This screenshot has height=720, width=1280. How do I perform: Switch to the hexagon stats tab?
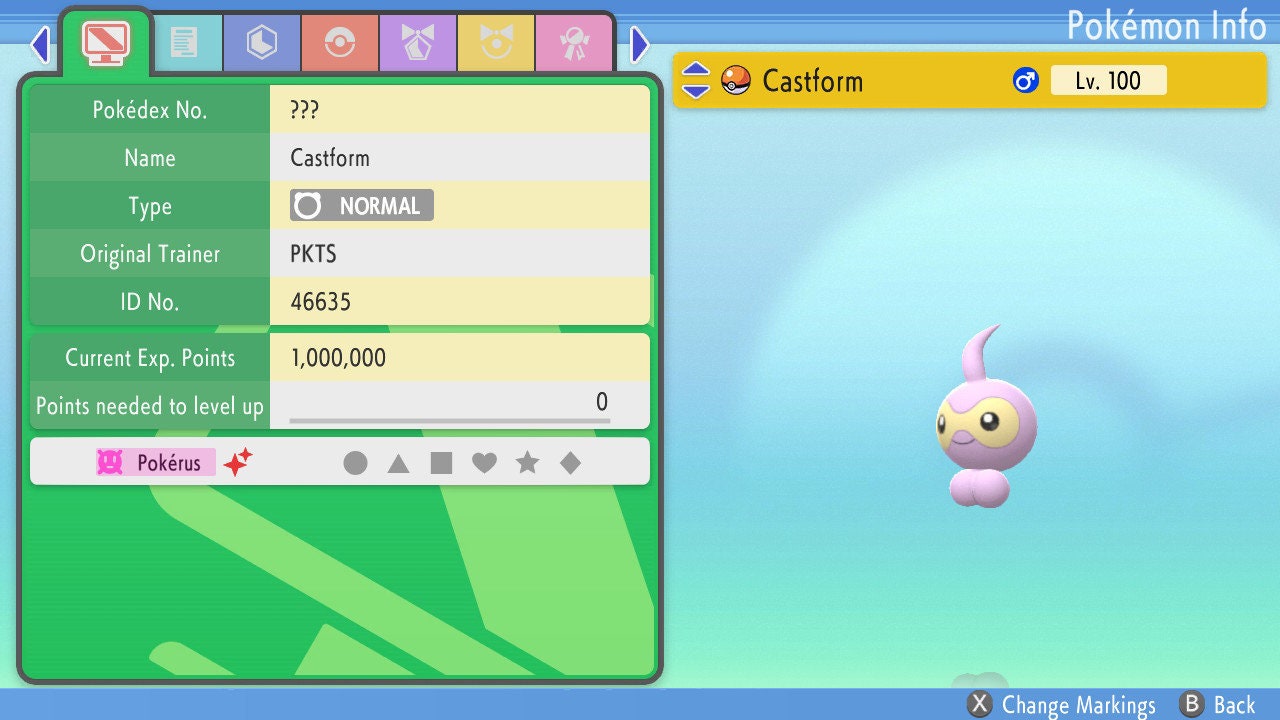[262, 42]
